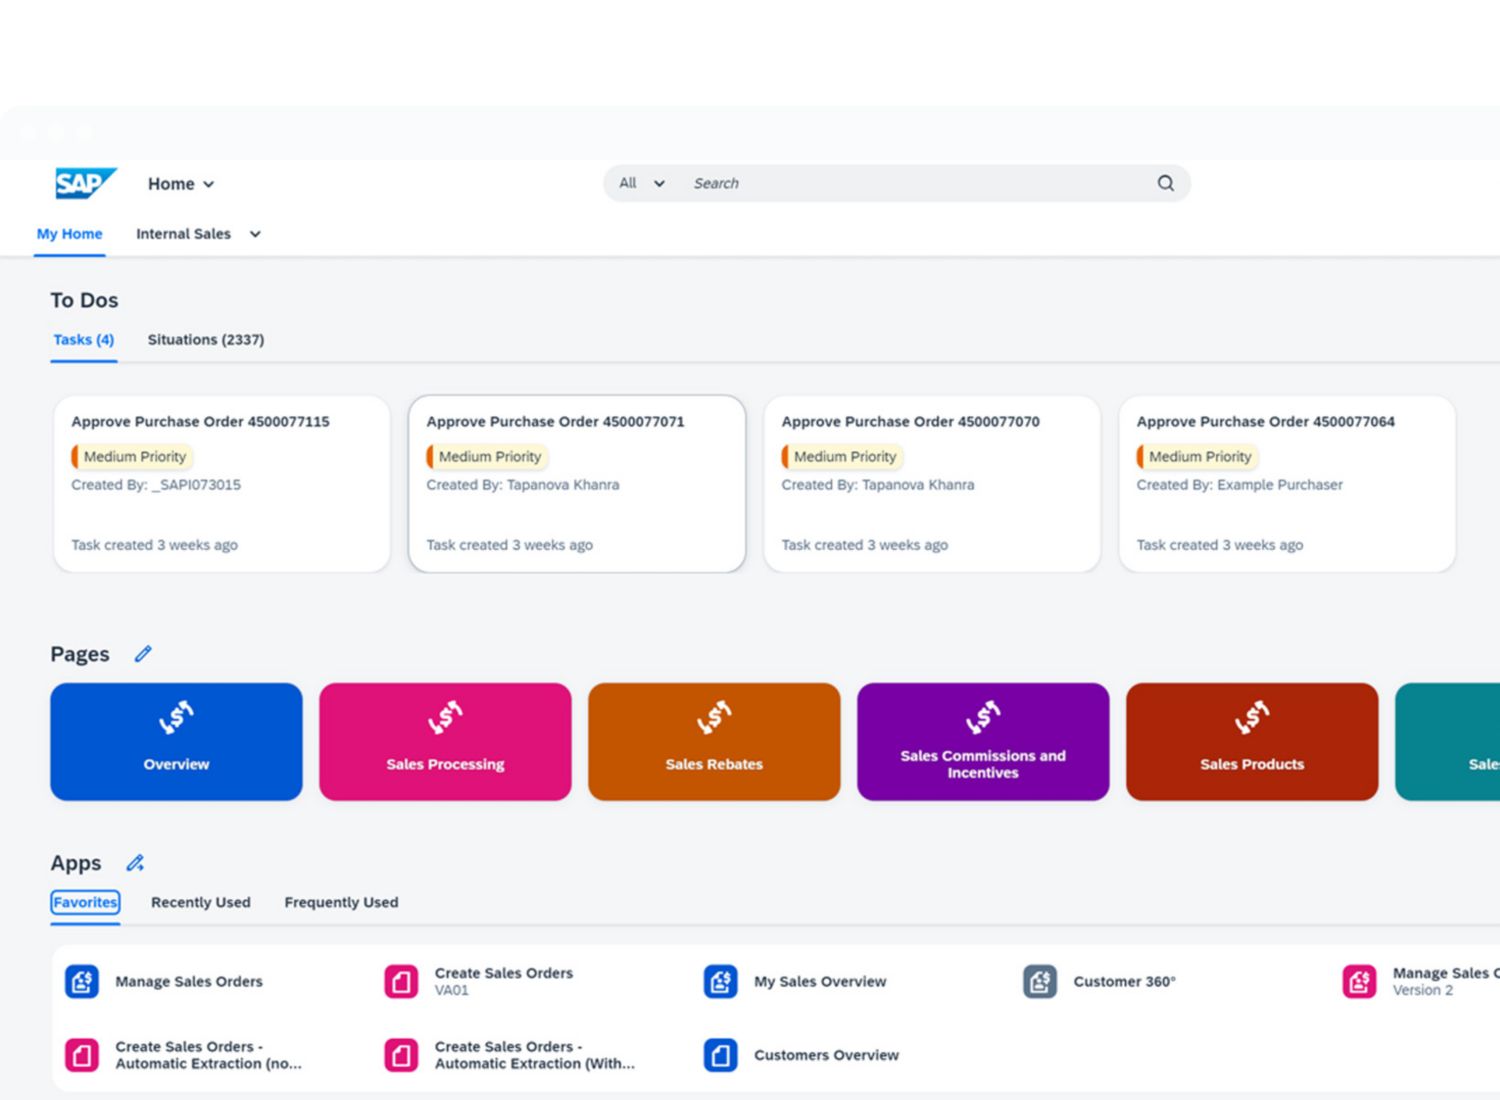Select the Recently Used apps tab
This screenshot has width=1500, height=1100.
click(x=201, y=902)
